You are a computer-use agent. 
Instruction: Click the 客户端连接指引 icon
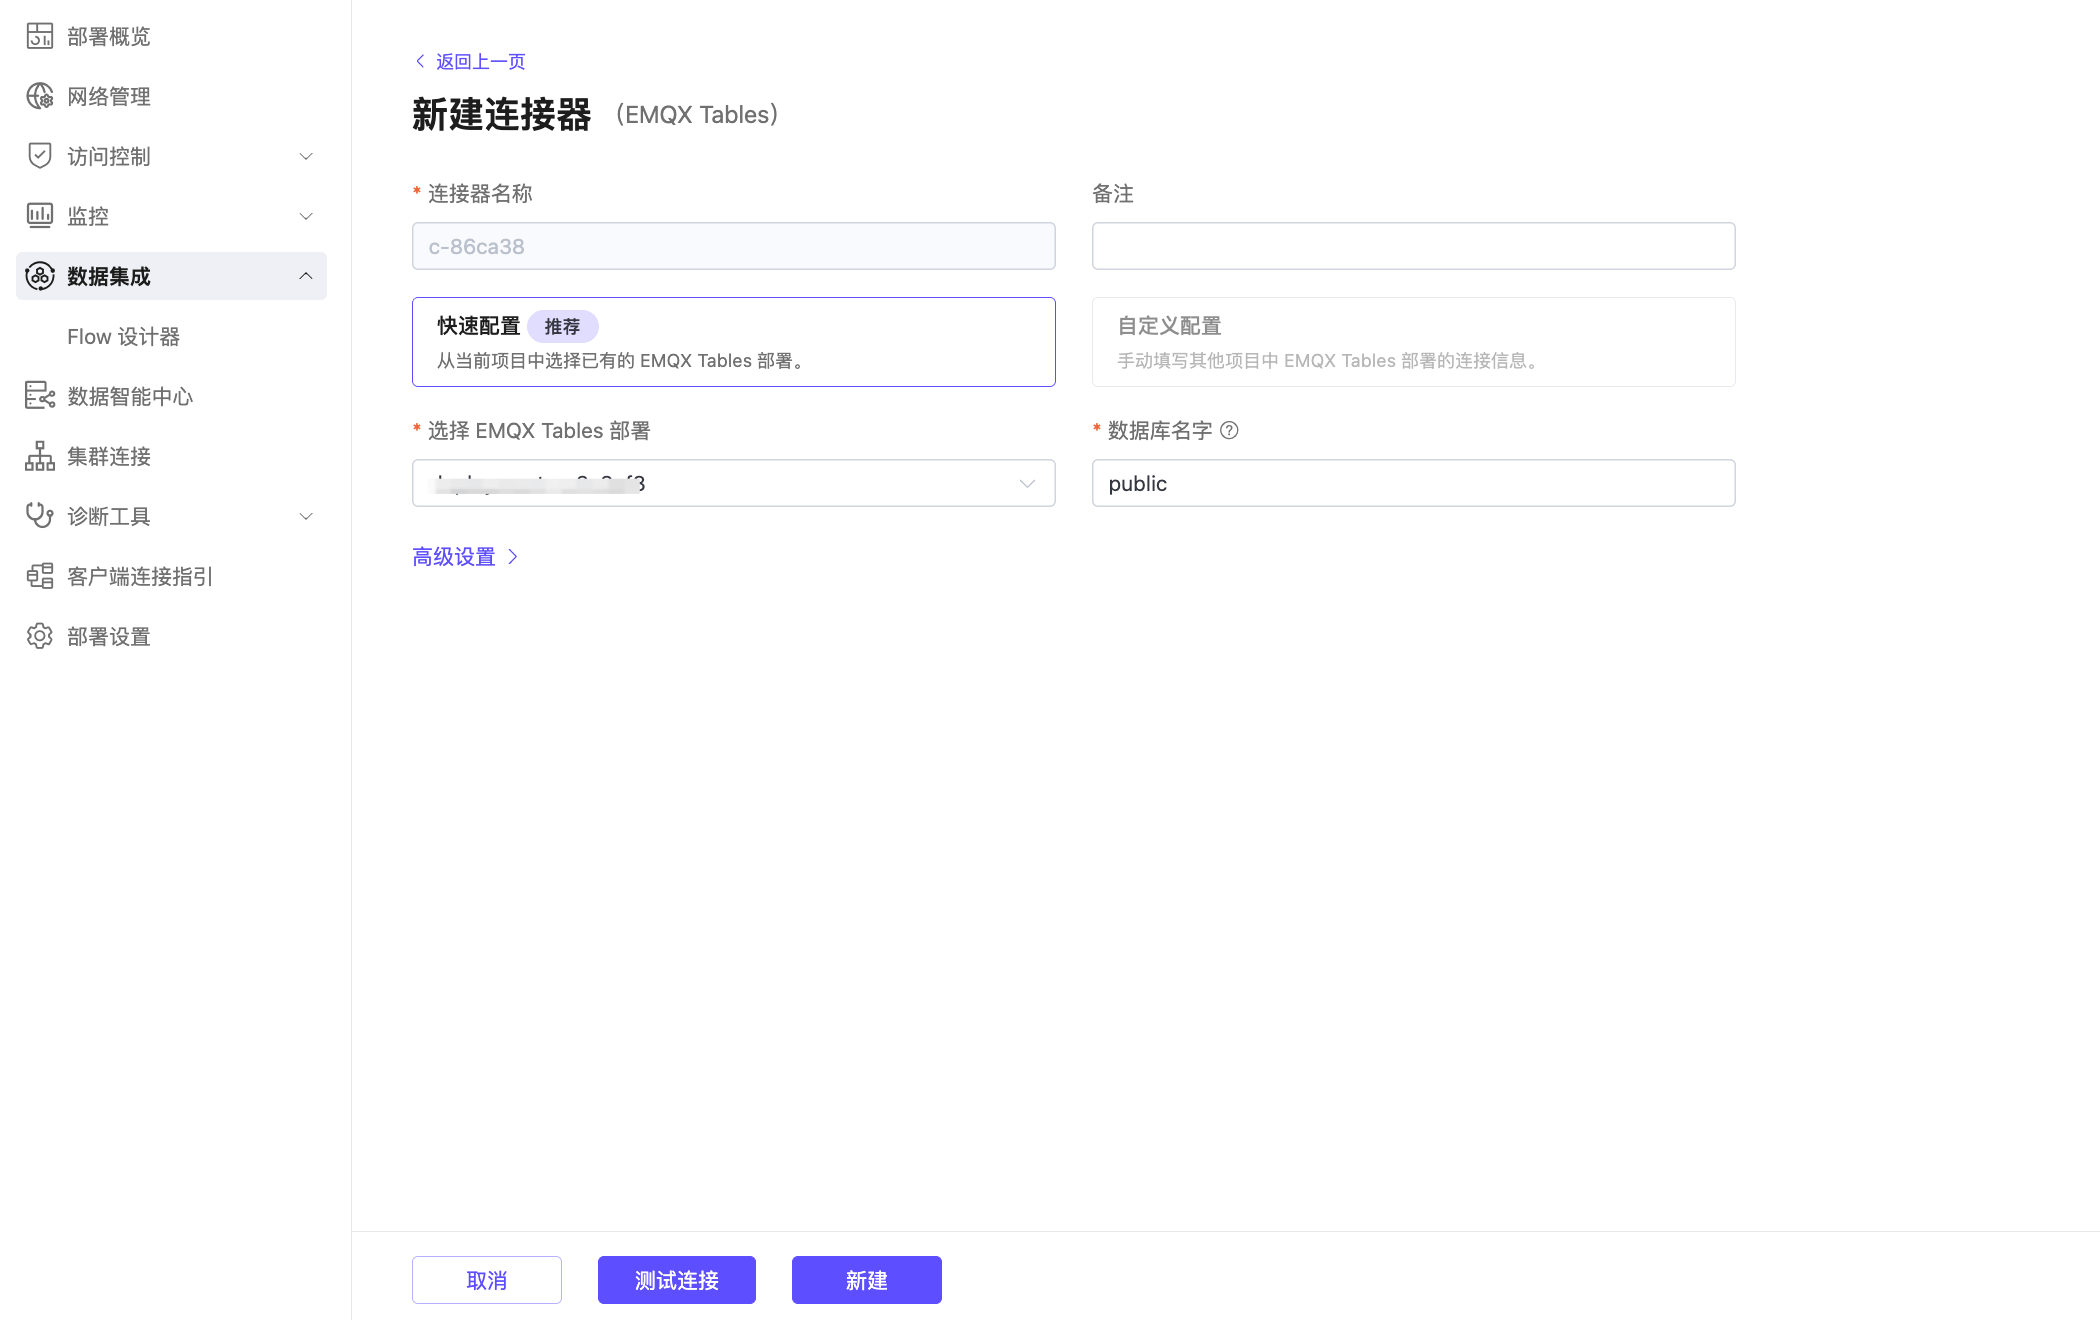pos(40,576)
